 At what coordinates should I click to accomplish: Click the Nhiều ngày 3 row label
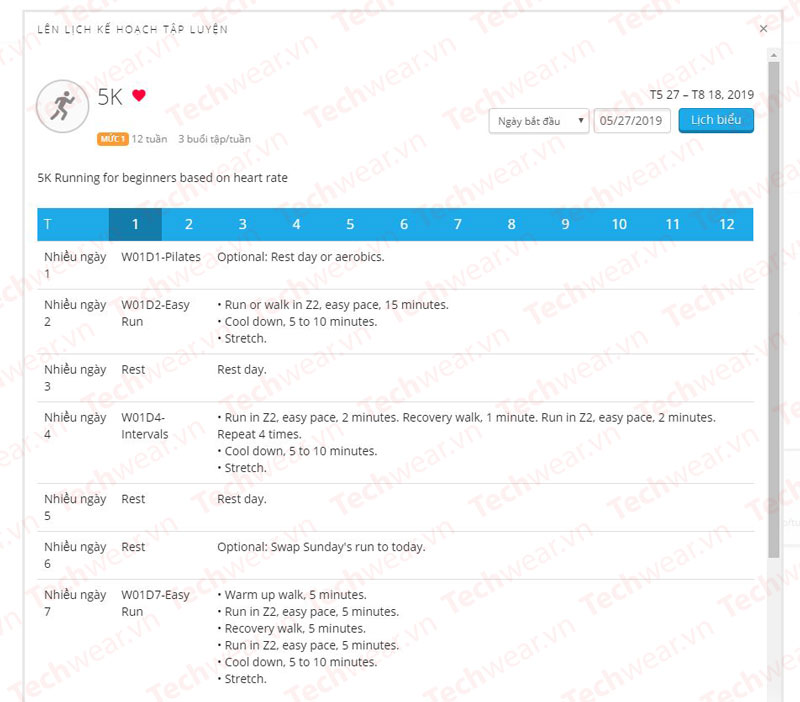point(75,378)
